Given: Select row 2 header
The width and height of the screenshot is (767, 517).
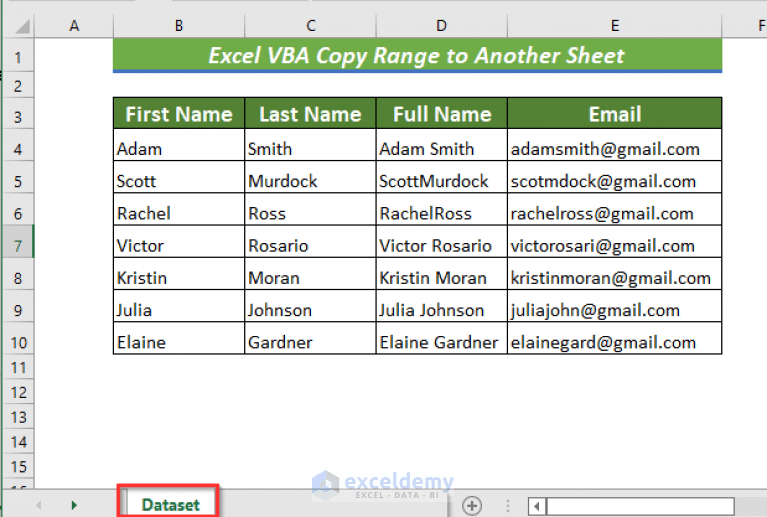Looking at the screenshot, I should (18, 86).
